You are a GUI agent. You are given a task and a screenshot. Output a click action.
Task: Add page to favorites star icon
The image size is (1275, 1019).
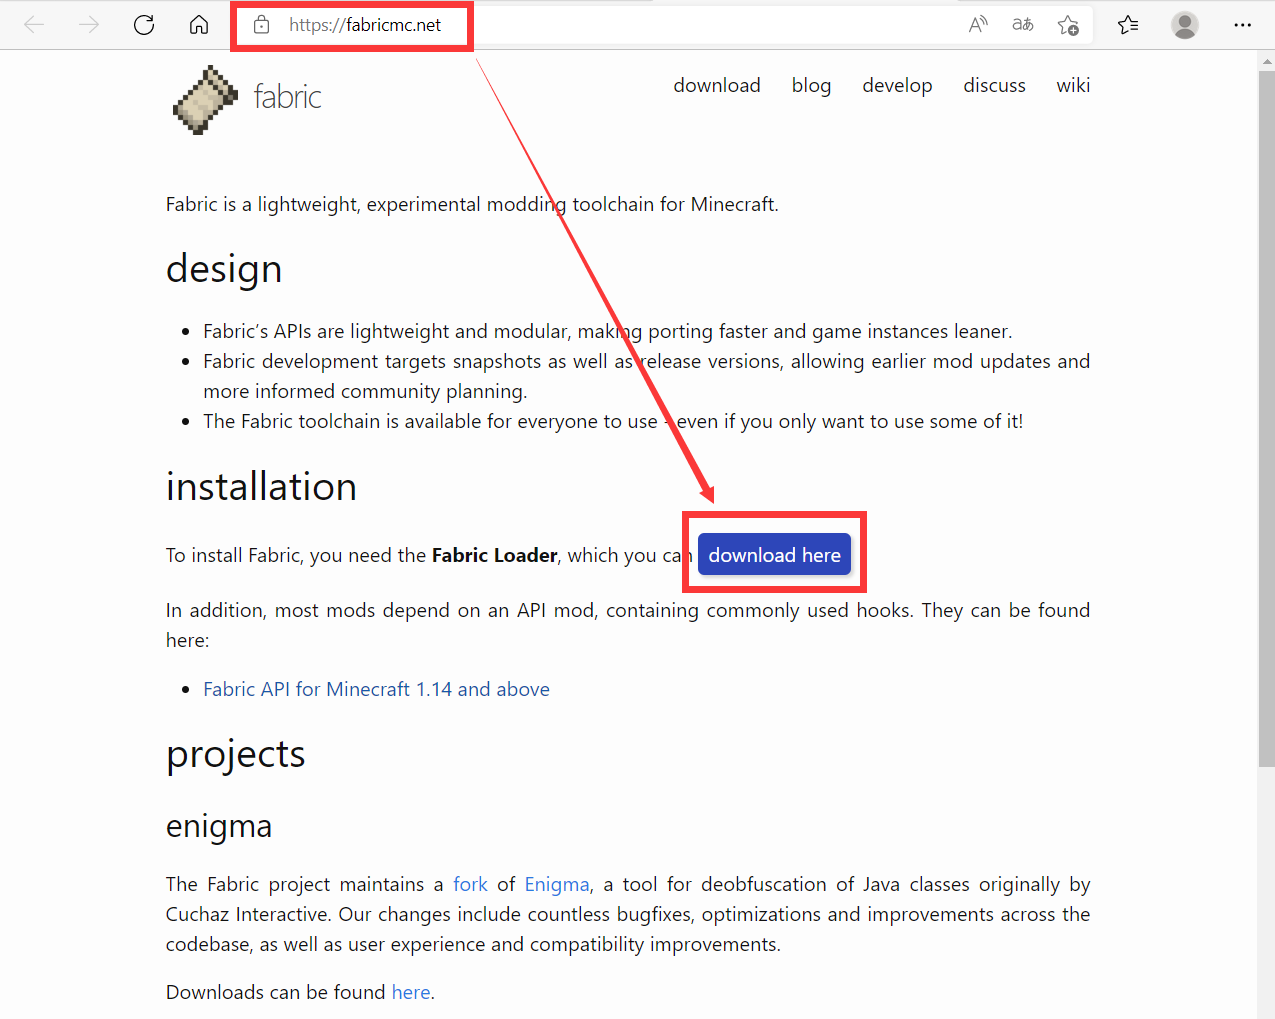1068,25
